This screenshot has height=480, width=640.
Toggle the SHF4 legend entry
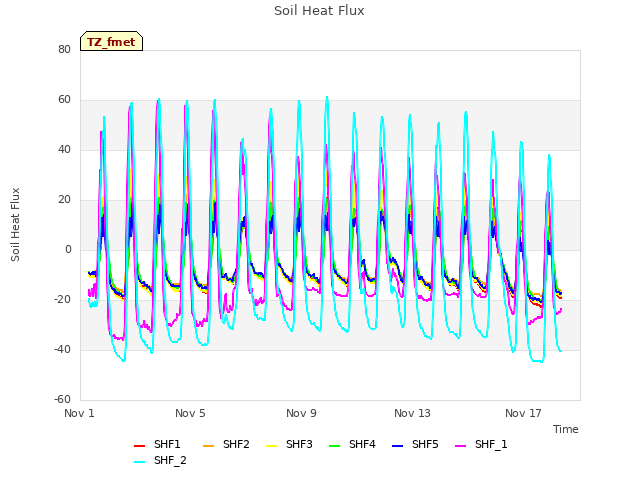click(352, 444)
